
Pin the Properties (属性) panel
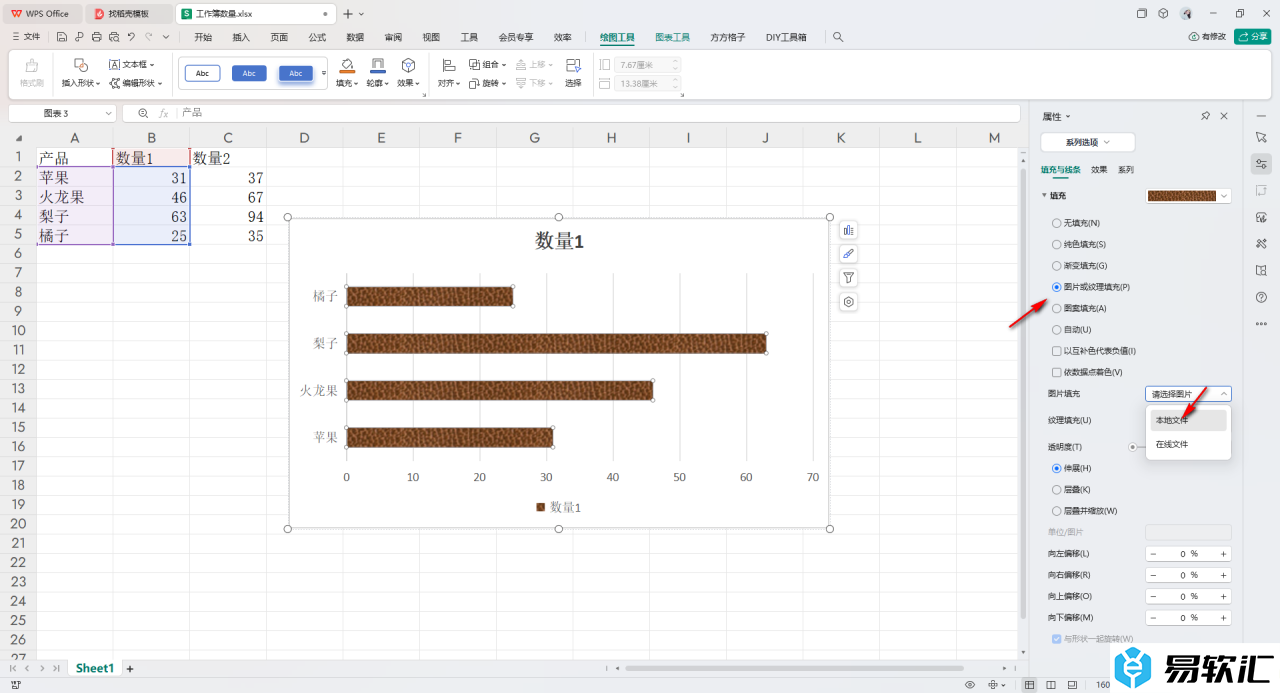1206,116
